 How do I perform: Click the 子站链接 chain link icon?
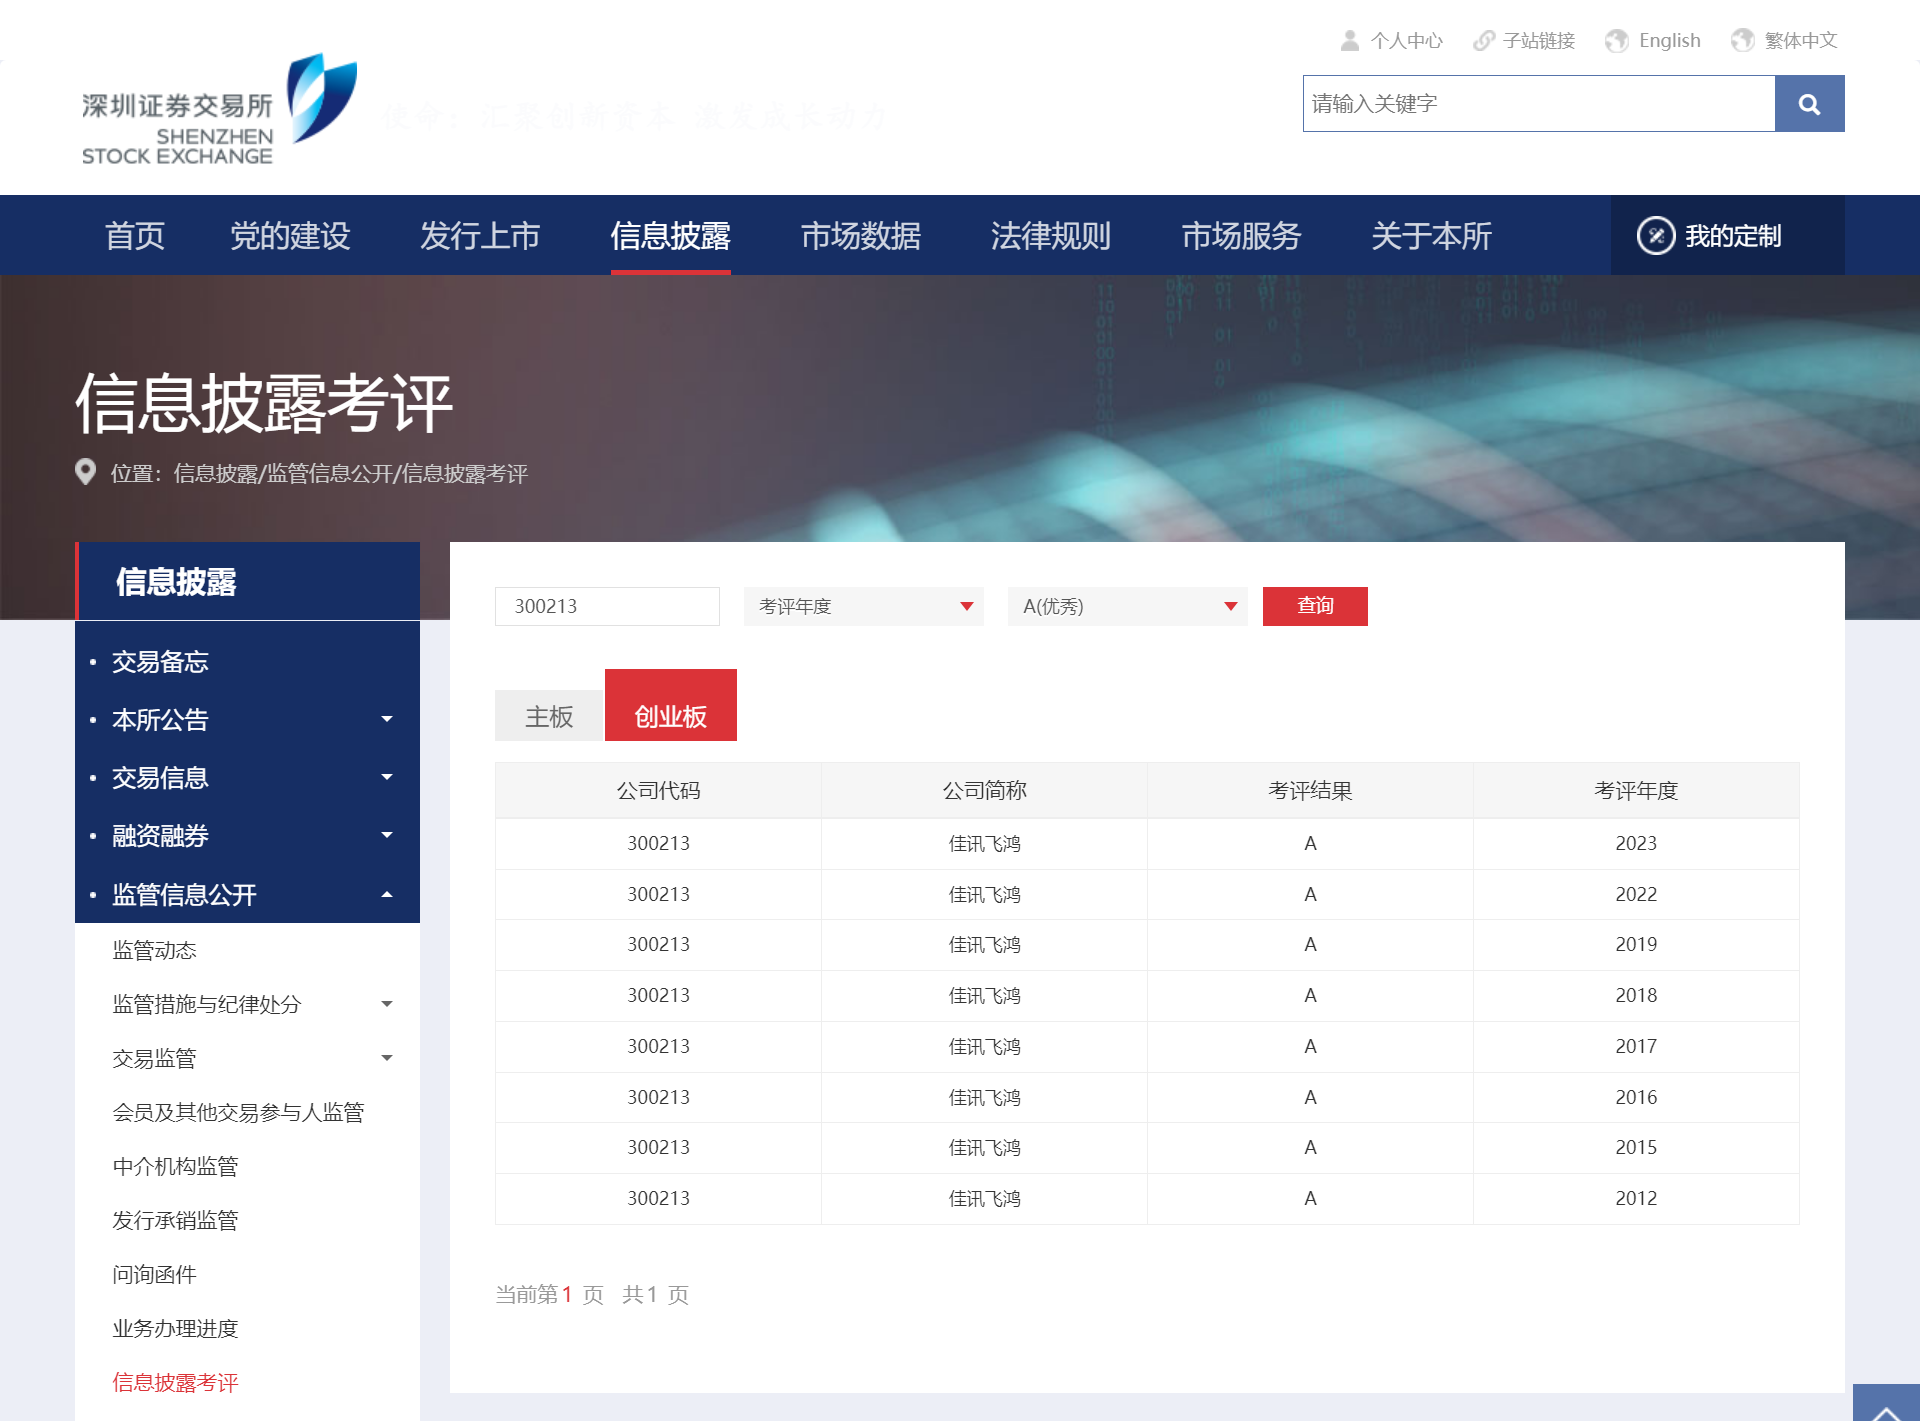[1483, 41]
